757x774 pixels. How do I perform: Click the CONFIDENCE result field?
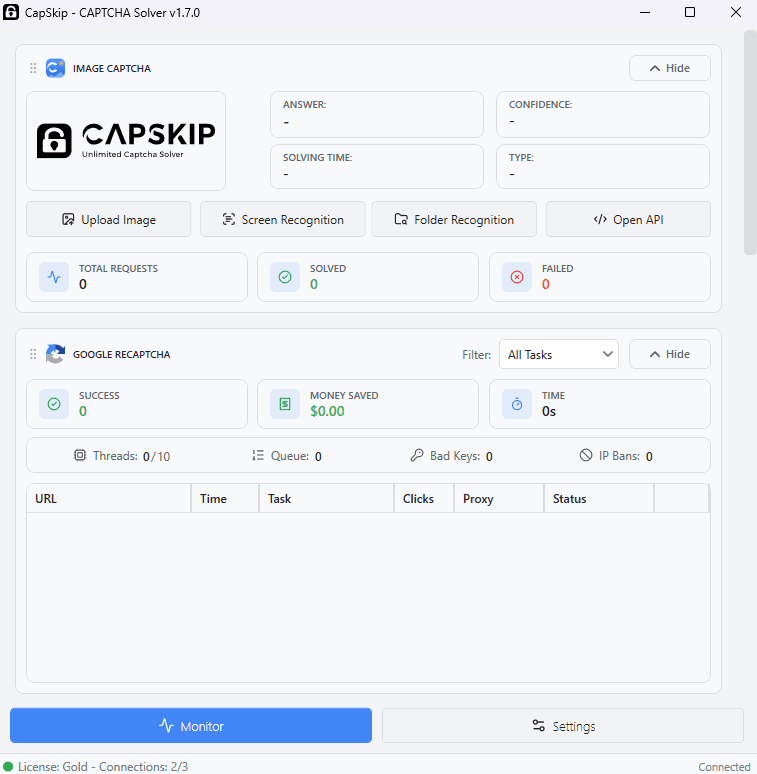click(603, 115)
